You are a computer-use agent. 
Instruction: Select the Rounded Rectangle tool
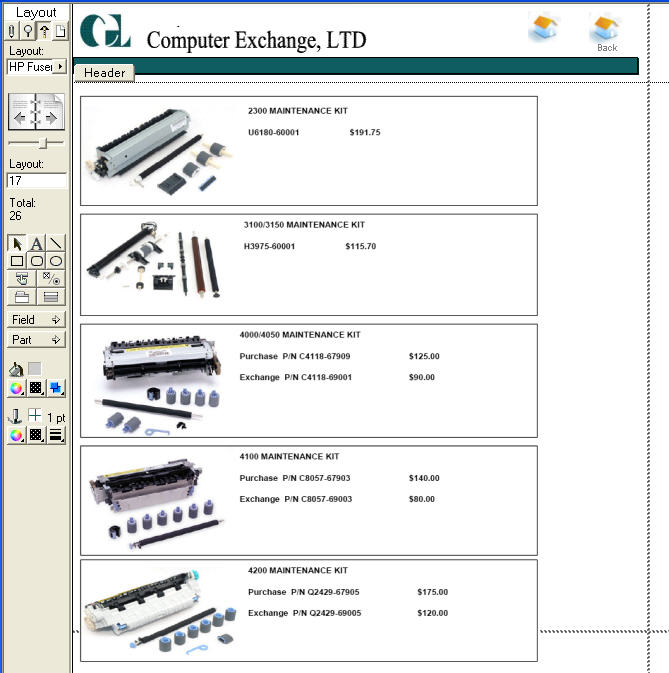tap(36, 261)
